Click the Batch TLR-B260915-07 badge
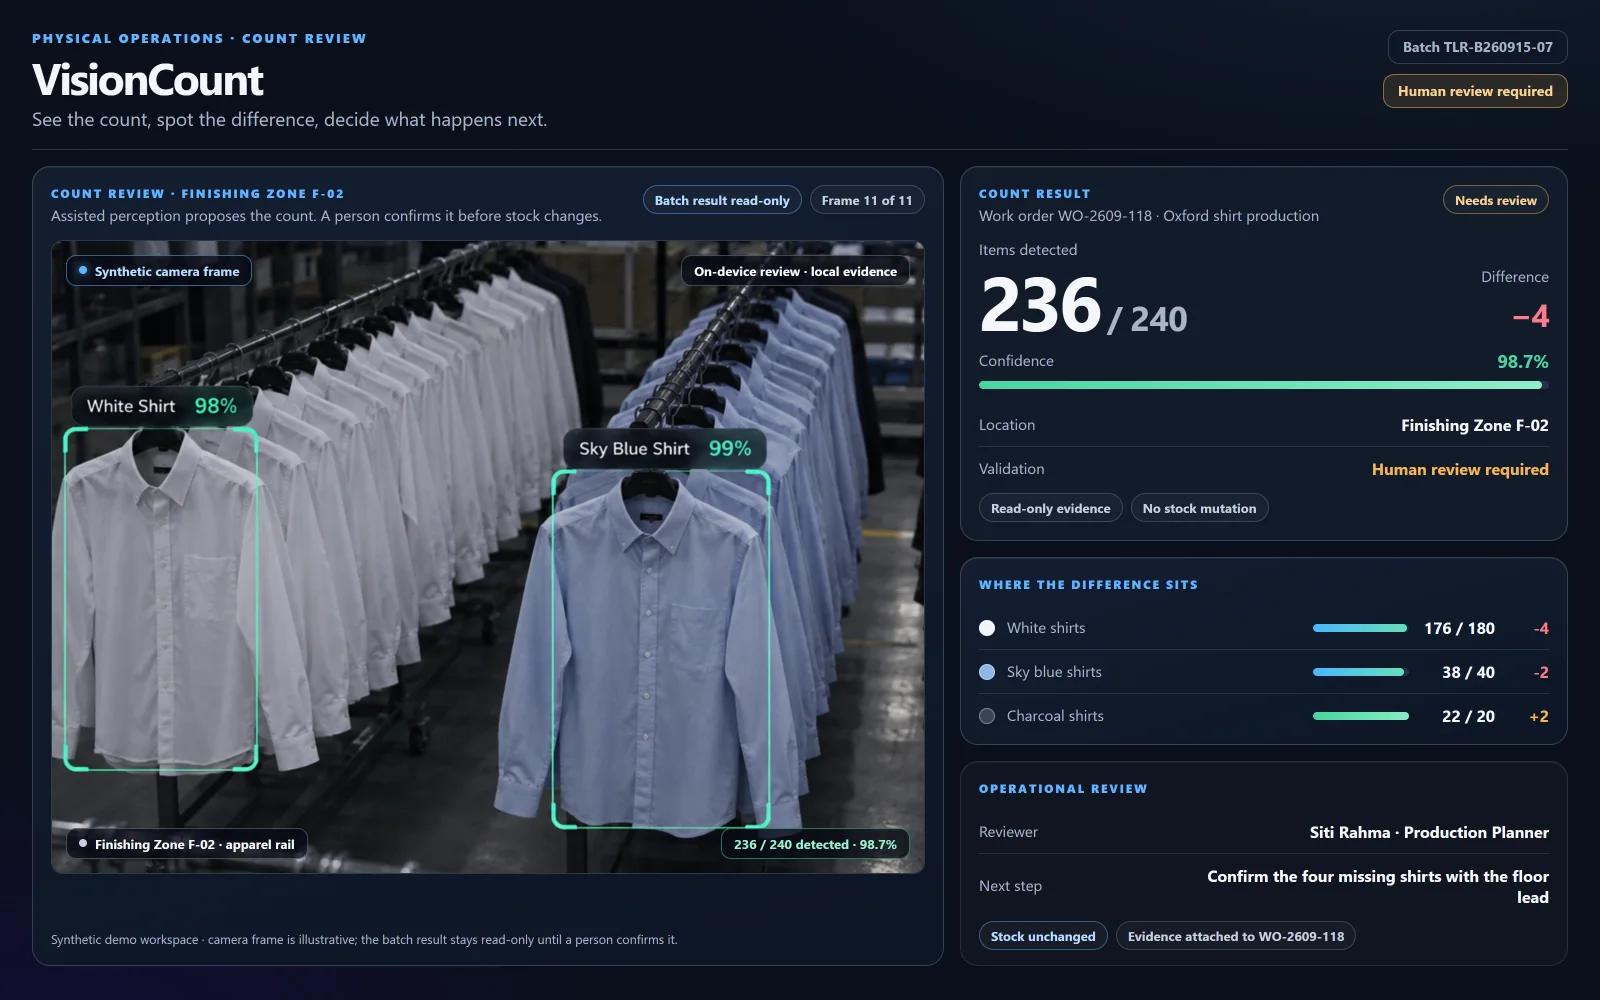This screenshot has width=1600, height=1000. (1477, 47)
